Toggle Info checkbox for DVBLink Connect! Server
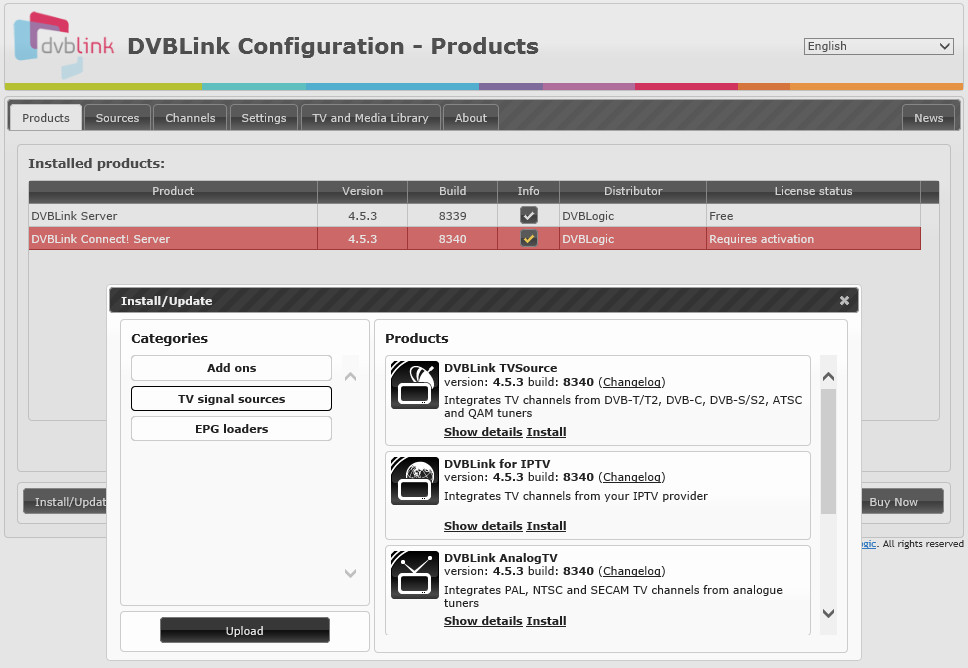This screenshot has width=968, height=668. tap(528, 238)
